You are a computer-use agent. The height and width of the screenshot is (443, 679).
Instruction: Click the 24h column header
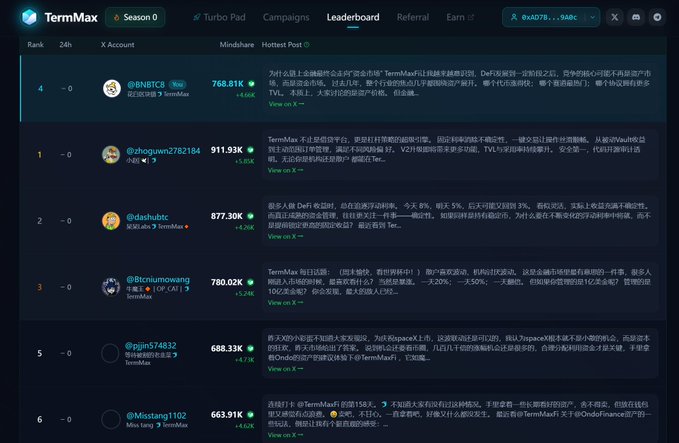[x=65, y=45]
